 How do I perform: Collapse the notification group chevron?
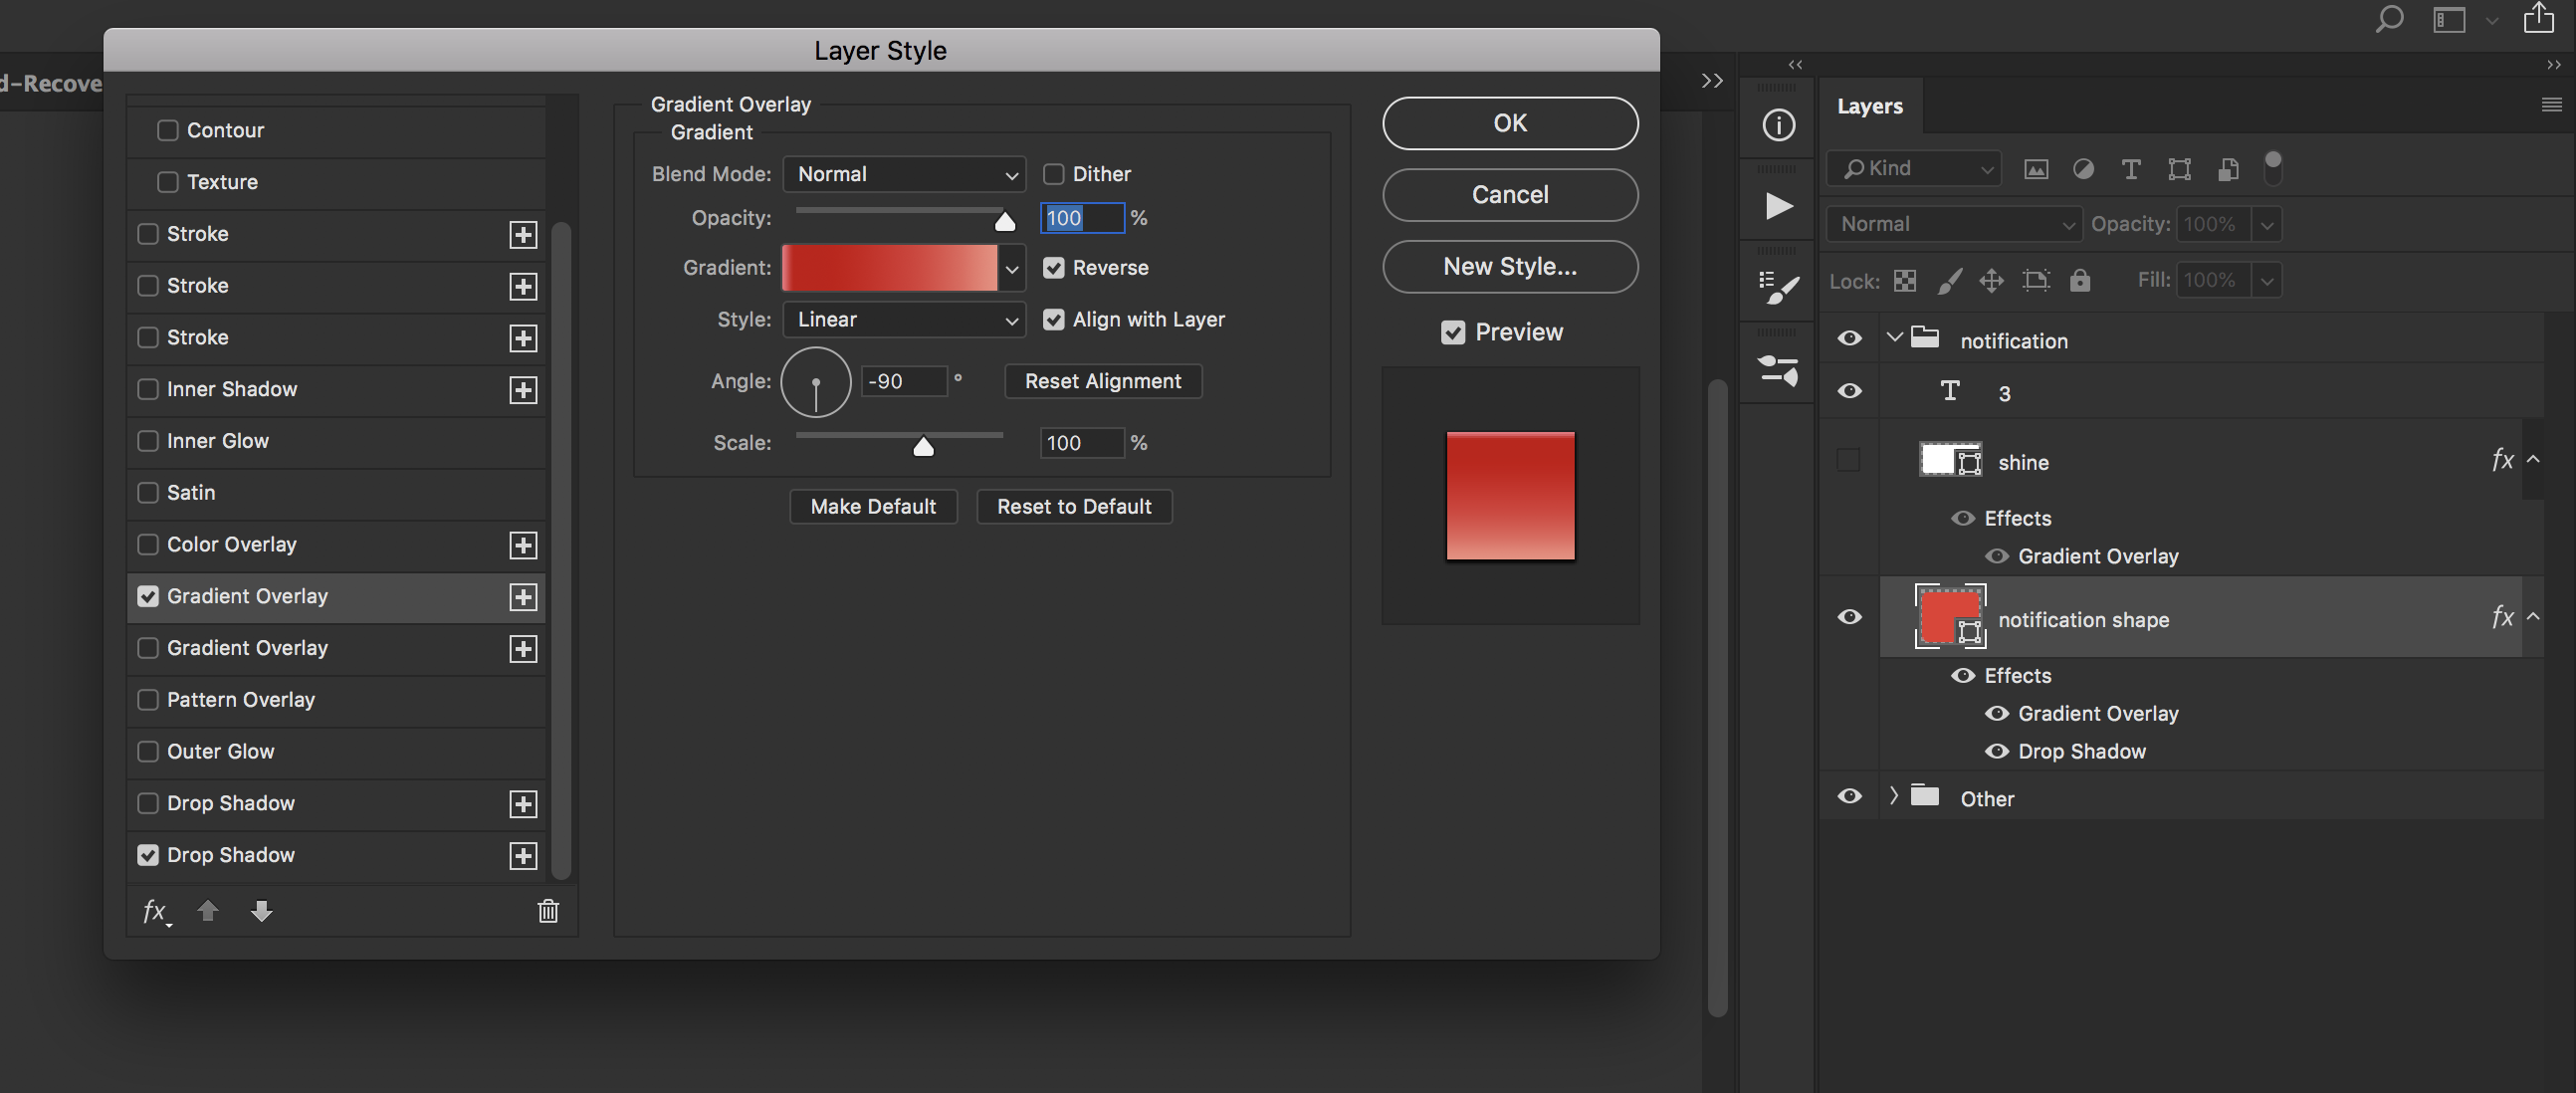coord(1894,338)
